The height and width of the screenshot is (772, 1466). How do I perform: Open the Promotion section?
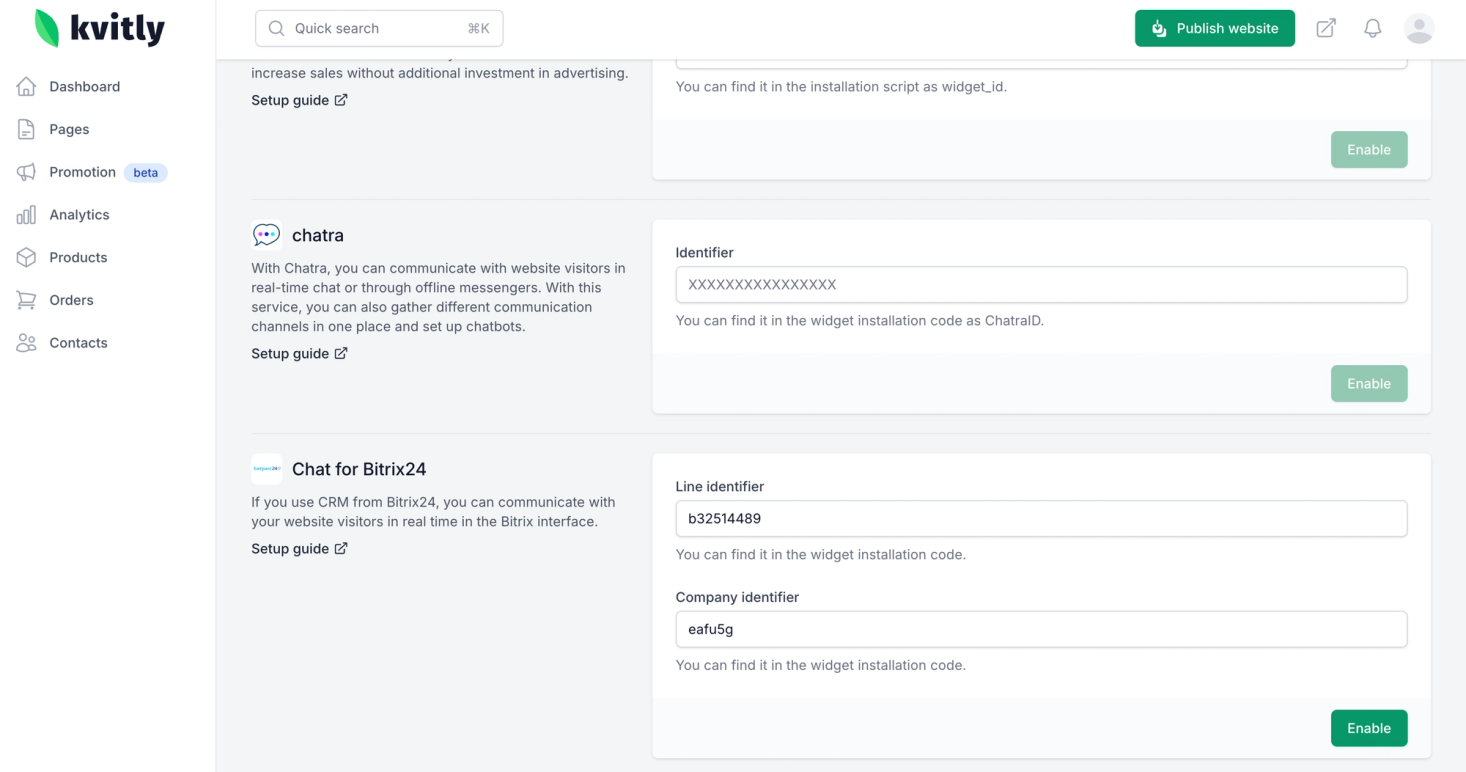pos(82,172)
